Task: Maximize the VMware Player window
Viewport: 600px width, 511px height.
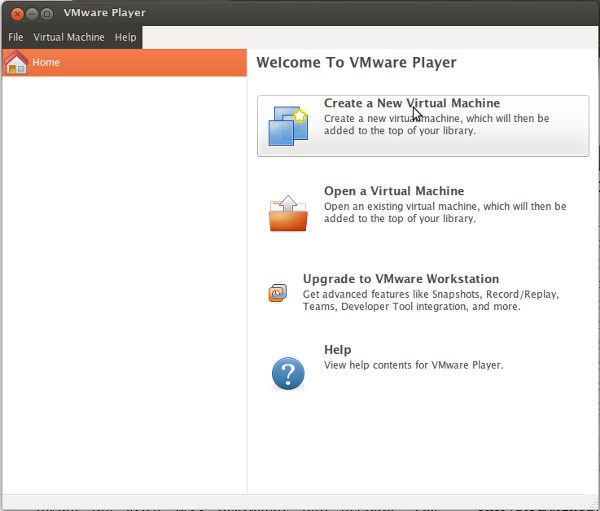Action: [x=47, y=13]
